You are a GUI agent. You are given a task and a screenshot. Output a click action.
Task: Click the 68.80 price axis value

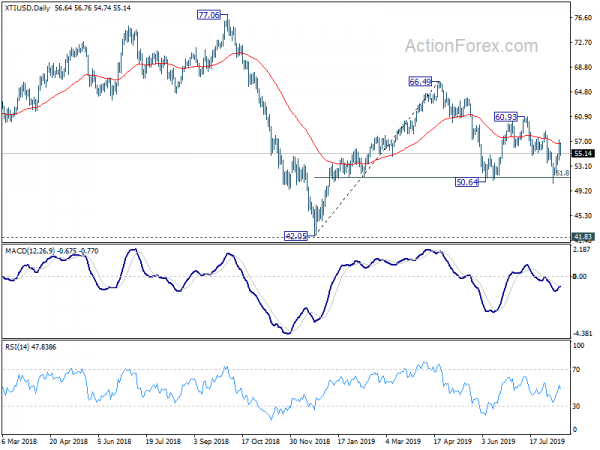[583, 67]
